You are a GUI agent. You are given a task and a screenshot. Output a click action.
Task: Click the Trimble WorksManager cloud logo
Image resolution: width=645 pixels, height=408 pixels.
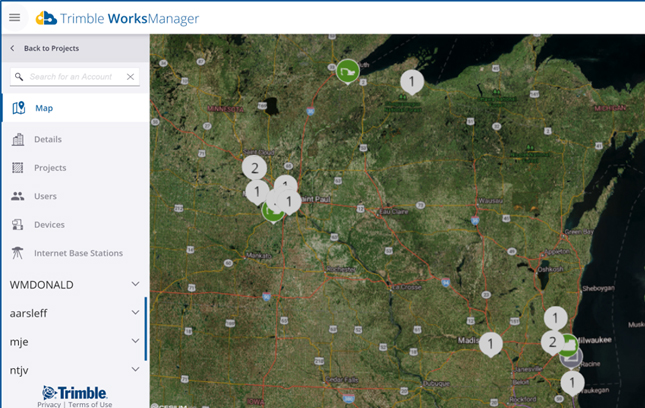click(46, 18)
